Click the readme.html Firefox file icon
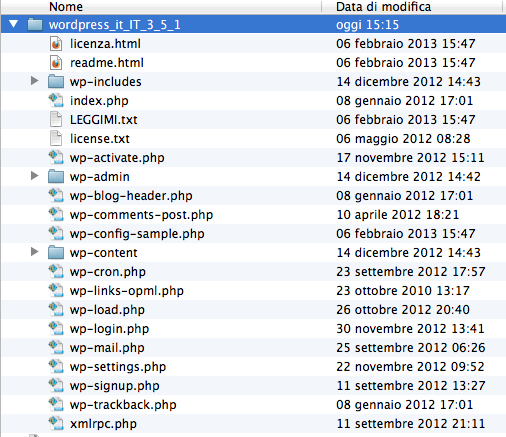506x437 pixels. click(56, 63)
